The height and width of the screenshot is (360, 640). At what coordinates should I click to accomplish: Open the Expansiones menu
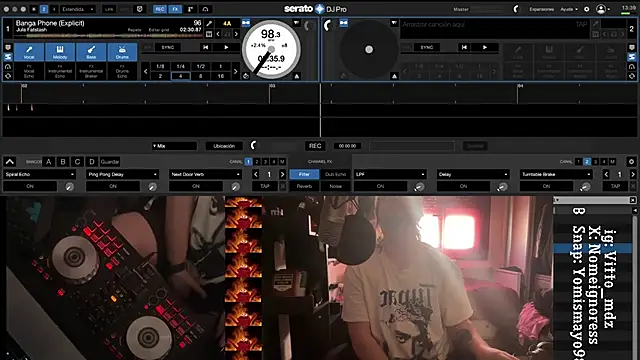(542, 9)
